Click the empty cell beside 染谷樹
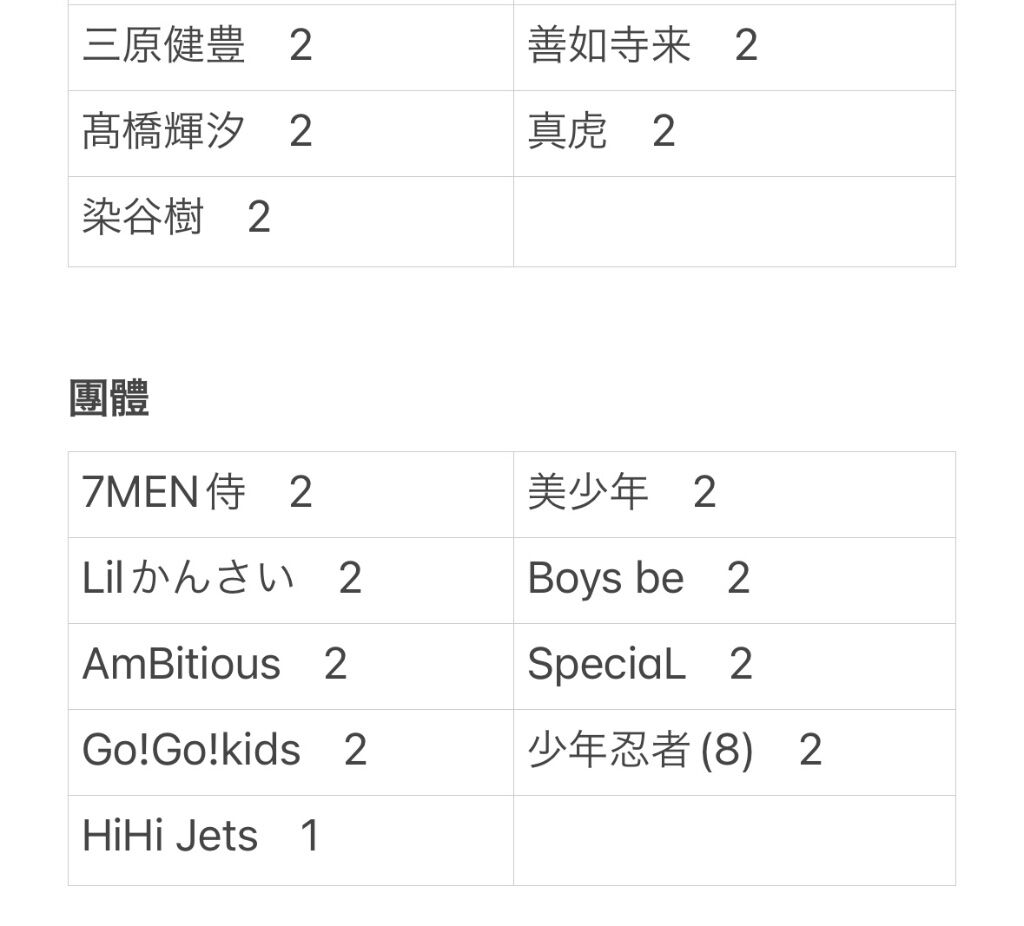 [735, 221]
